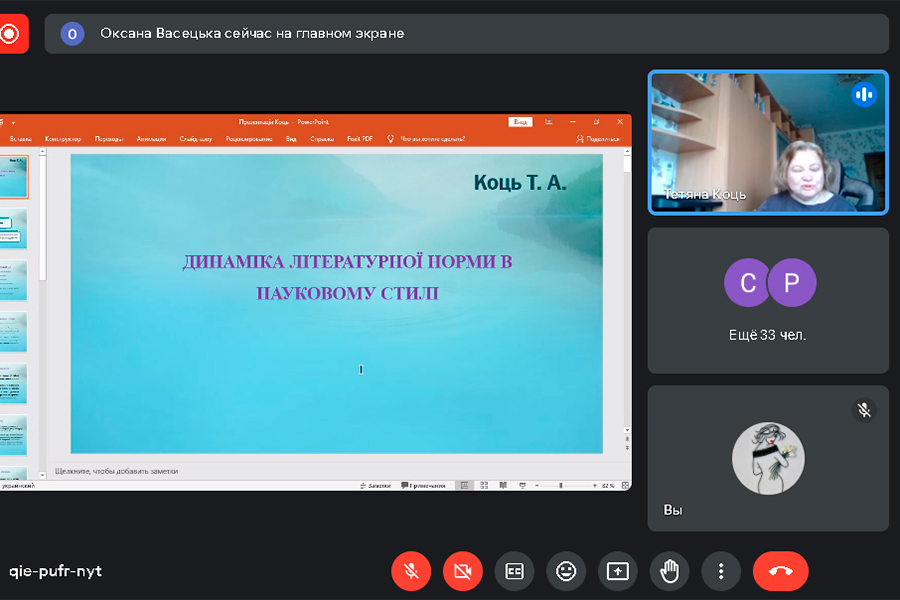Click the slide sorter view icon

484,485
